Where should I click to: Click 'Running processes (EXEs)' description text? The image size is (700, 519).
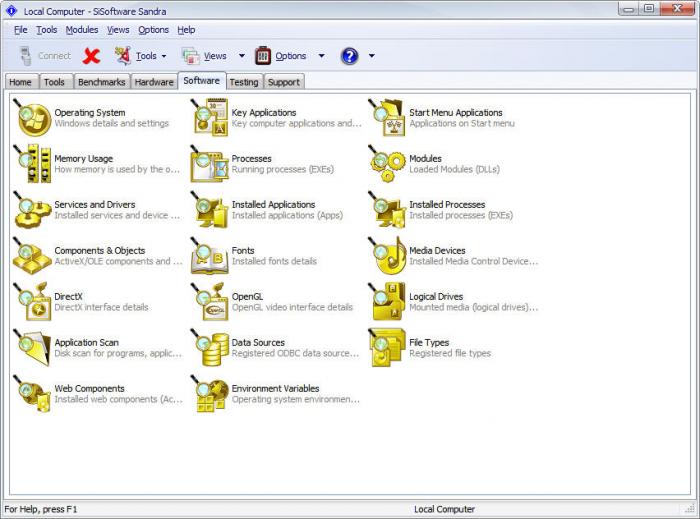pyautogui.click(x=283, y=170)
